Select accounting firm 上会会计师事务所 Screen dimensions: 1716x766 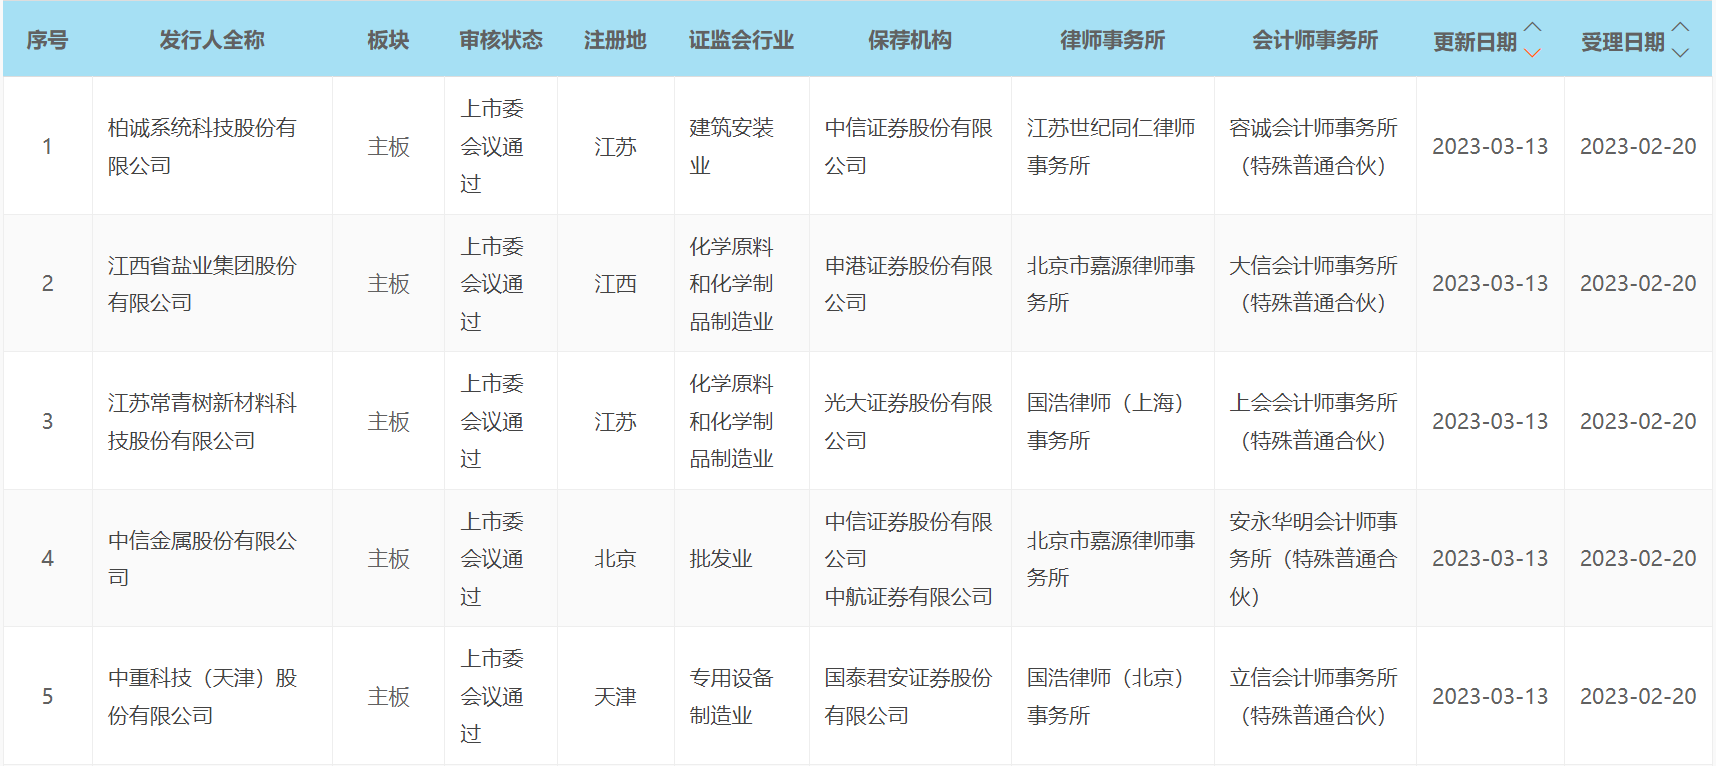pos(1313,421)
